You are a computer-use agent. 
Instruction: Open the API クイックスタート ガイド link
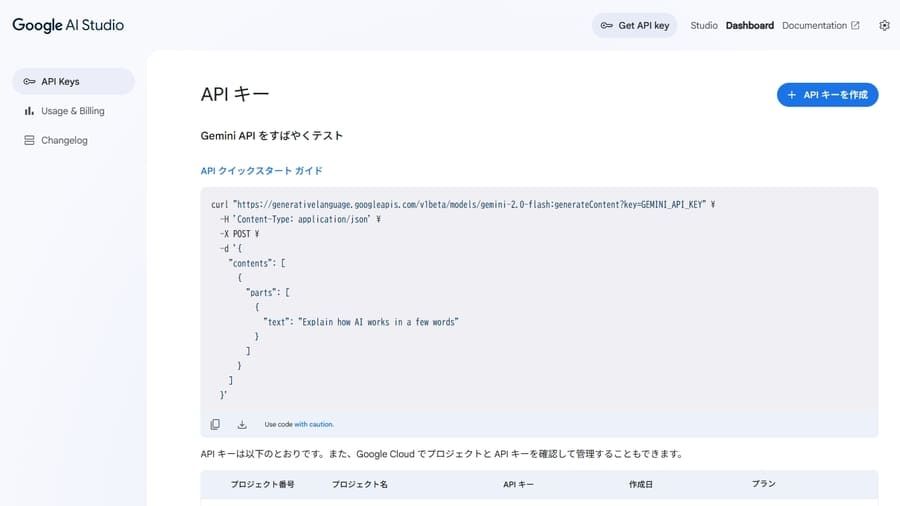pos(261,170)
